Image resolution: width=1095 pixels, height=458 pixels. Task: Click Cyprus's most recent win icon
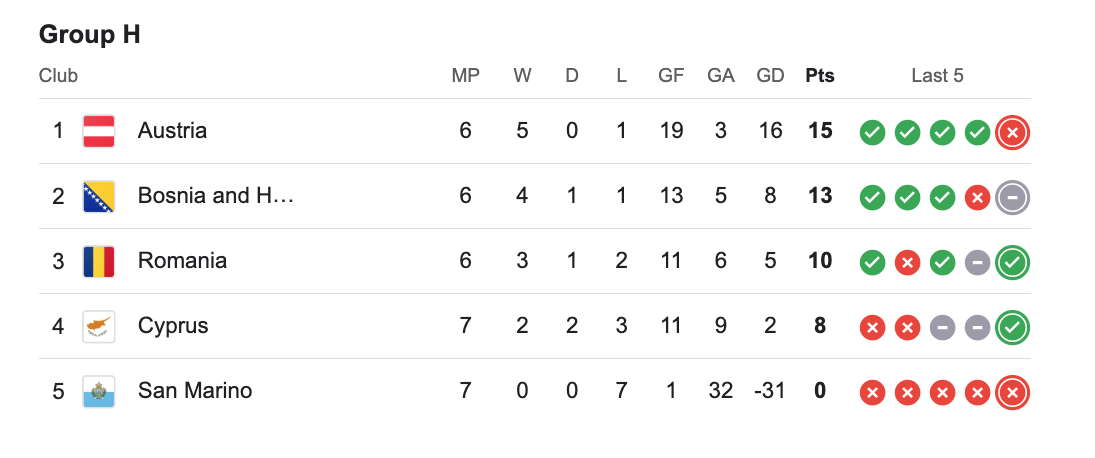click(x=1013, y=327)
